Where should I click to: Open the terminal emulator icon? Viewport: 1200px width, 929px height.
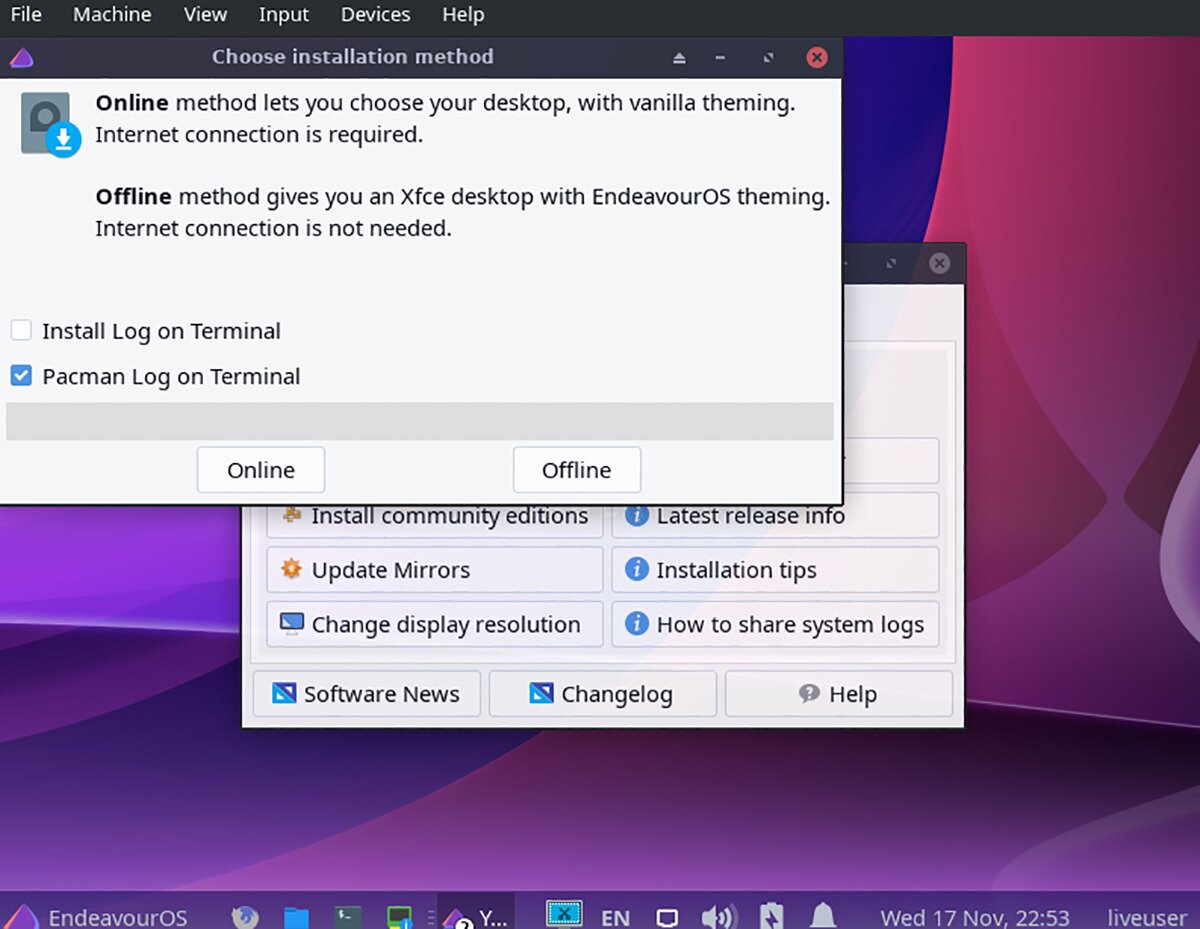(348, 917)
